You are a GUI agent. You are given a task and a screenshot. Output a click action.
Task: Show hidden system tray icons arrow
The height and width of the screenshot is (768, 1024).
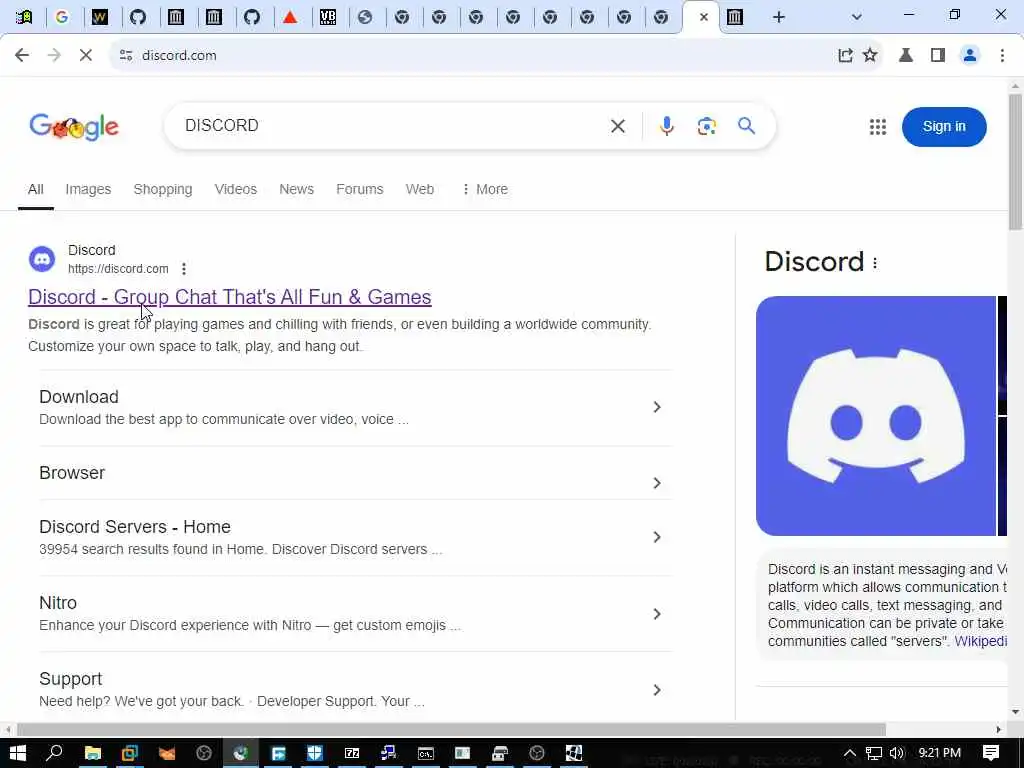pos(849,753)
